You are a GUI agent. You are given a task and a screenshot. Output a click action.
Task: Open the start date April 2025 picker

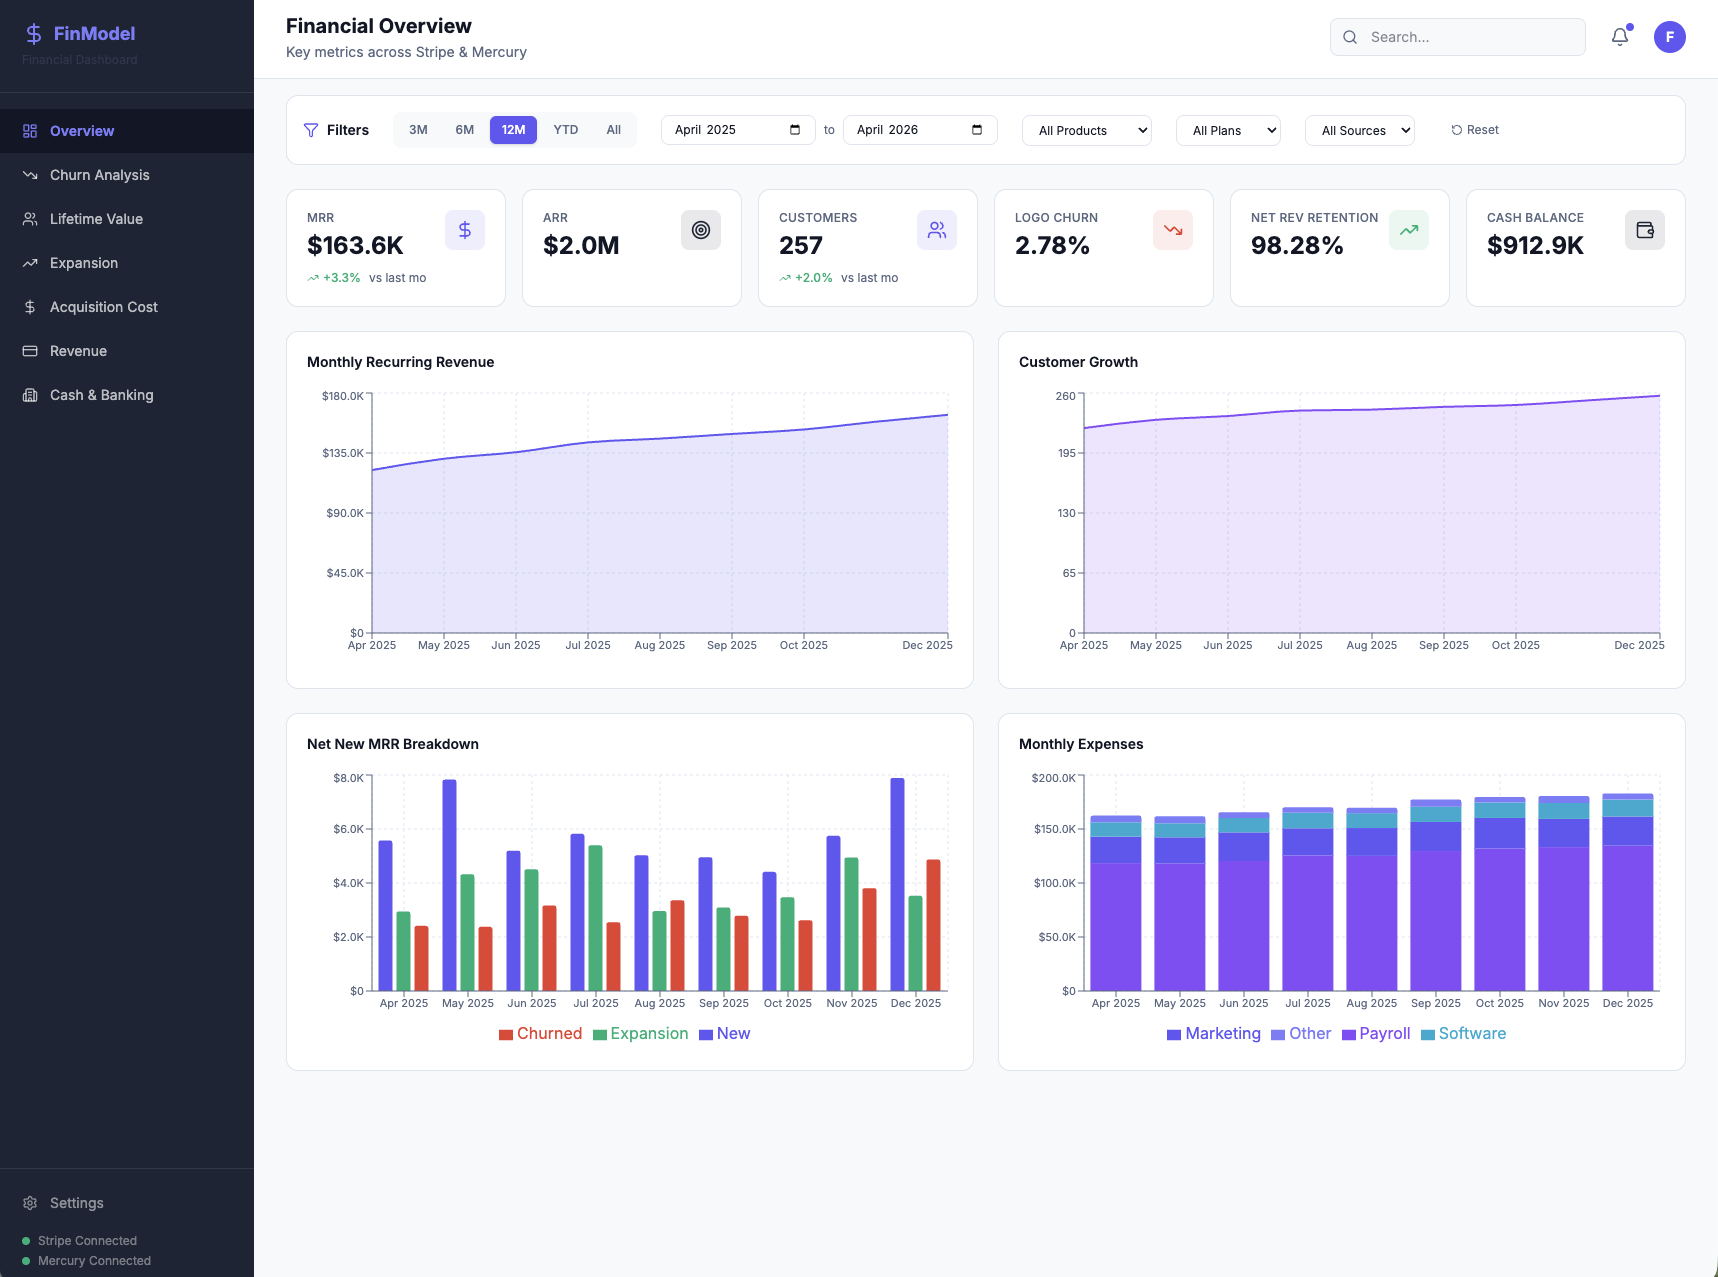(738, 130)
